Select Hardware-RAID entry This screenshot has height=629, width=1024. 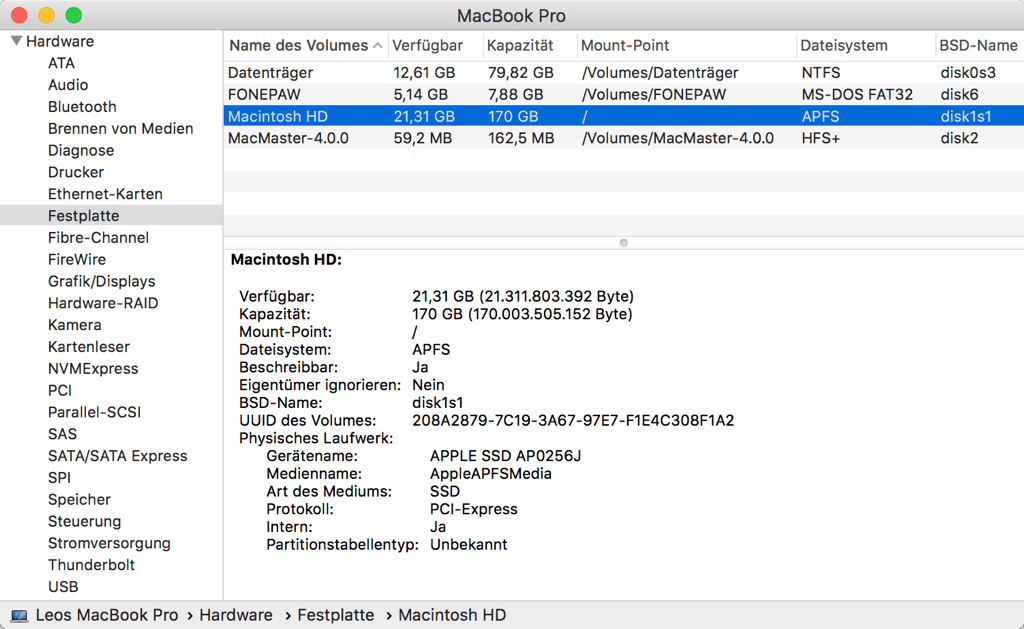[x=103, y=303]
